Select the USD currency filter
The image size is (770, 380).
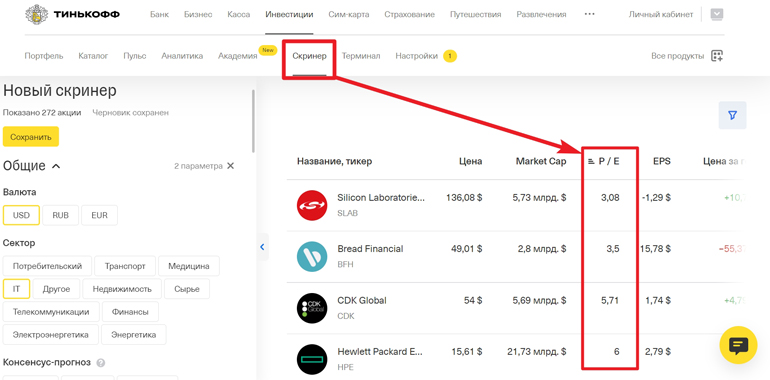[x=21, y=215]
